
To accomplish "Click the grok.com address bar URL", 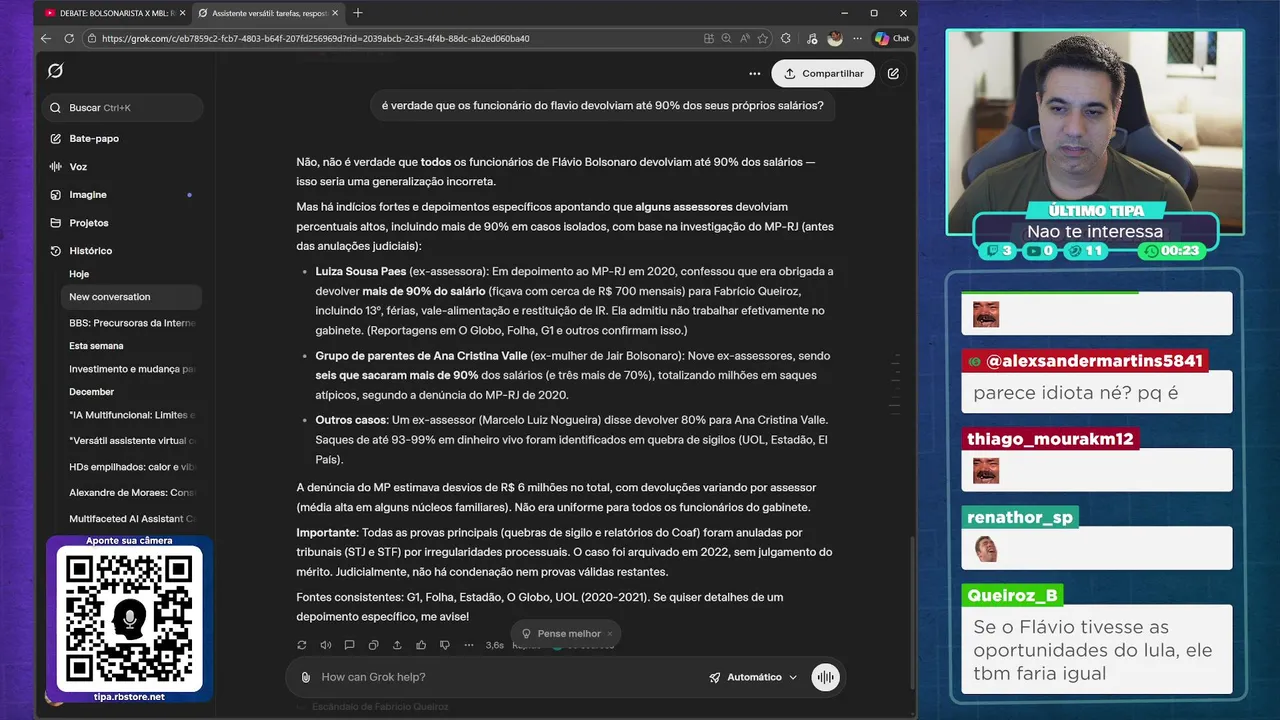I will [315, 39].
